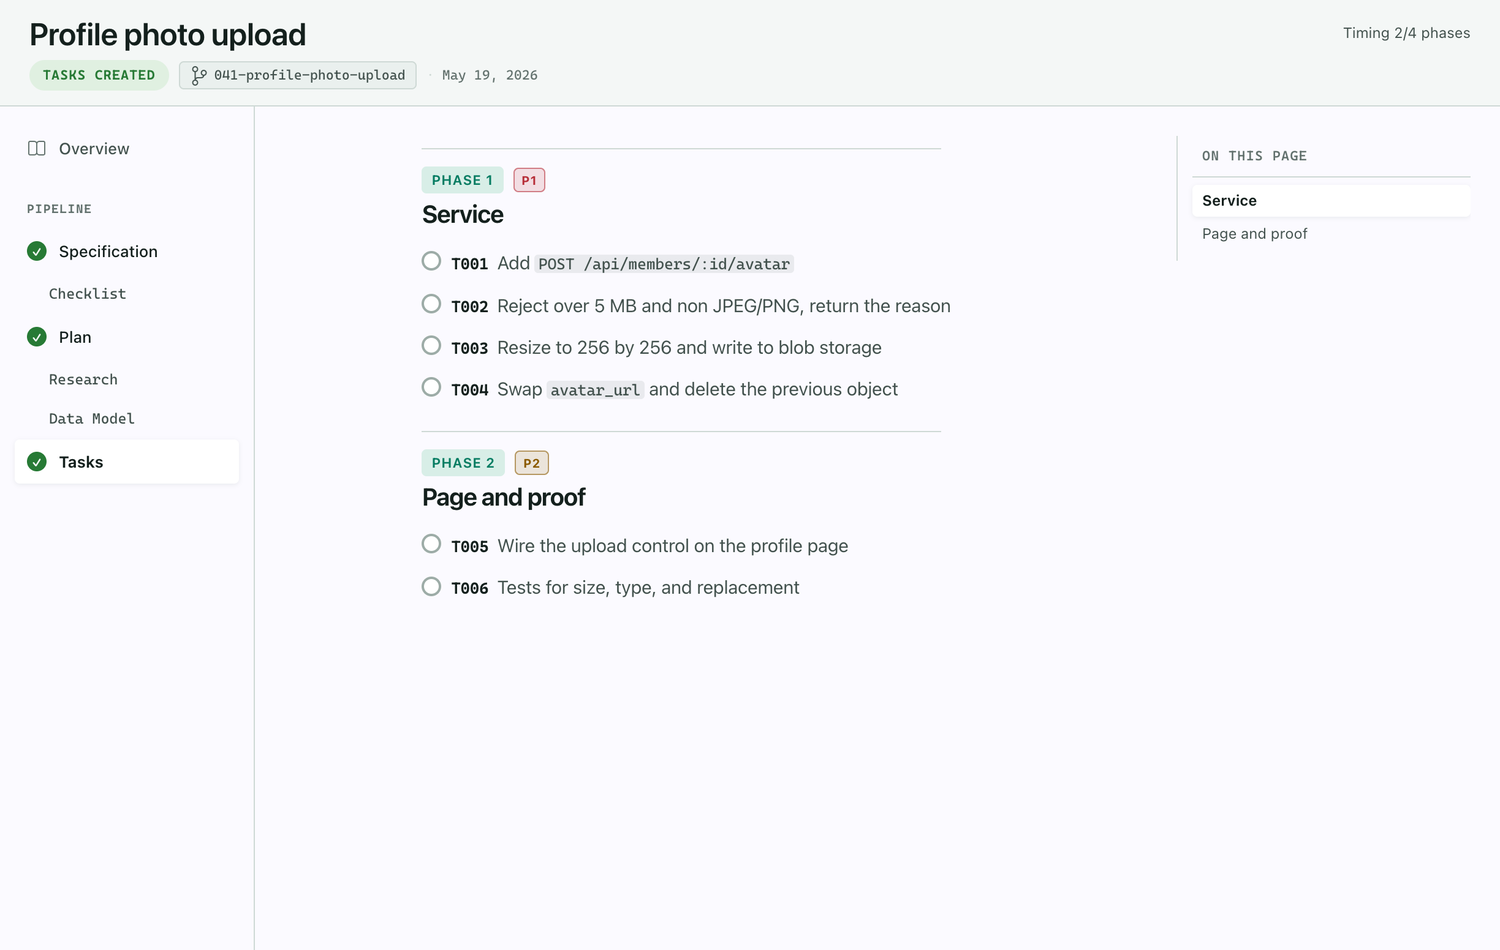
Task: Click 'Tests for size, type, and replacement' text
Action: coord(648,588)
